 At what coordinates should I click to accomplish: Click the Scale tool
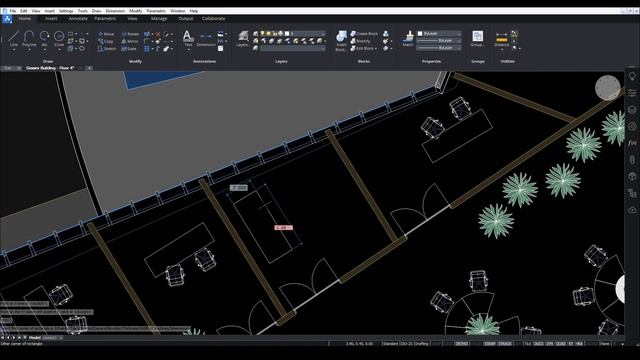pos(129,49)
